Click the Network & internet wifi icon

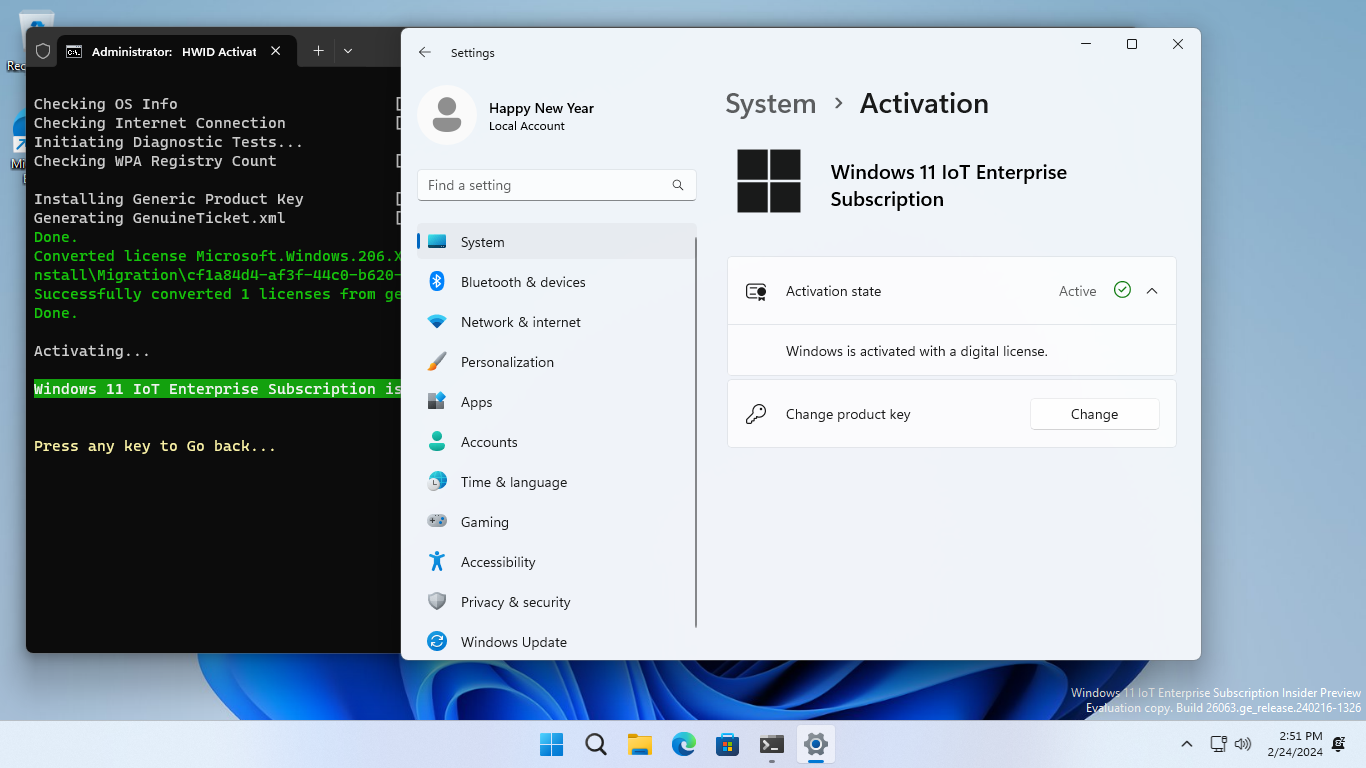(x=437, y=322)
